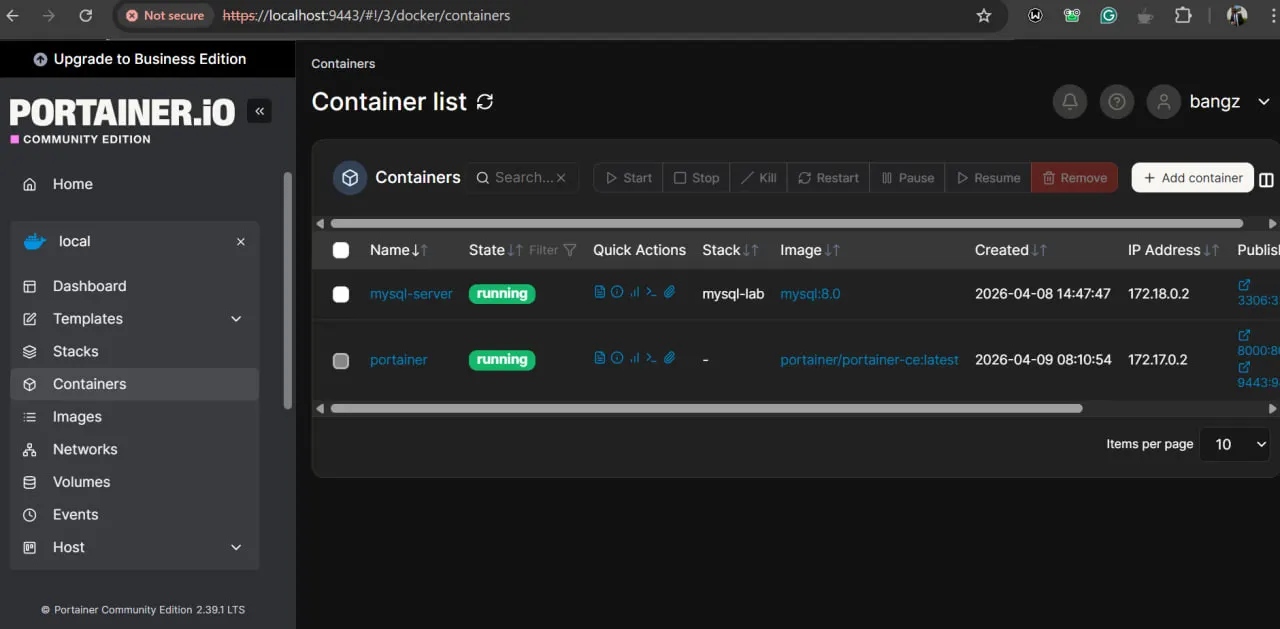Click the Resume button
The width and height of the screenshot is (1280, 629).
pyautogui.click(x=987, y=178)
